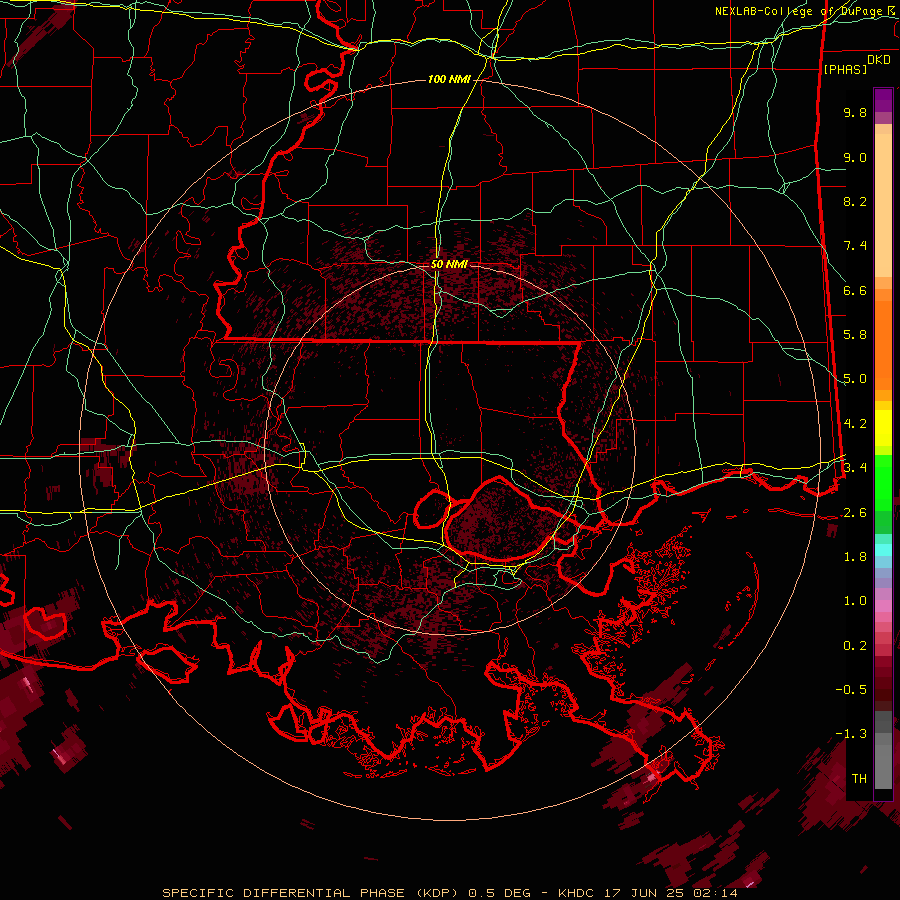
Task: Click the -0.5 legend value
Action: click(x=851, y=690)
